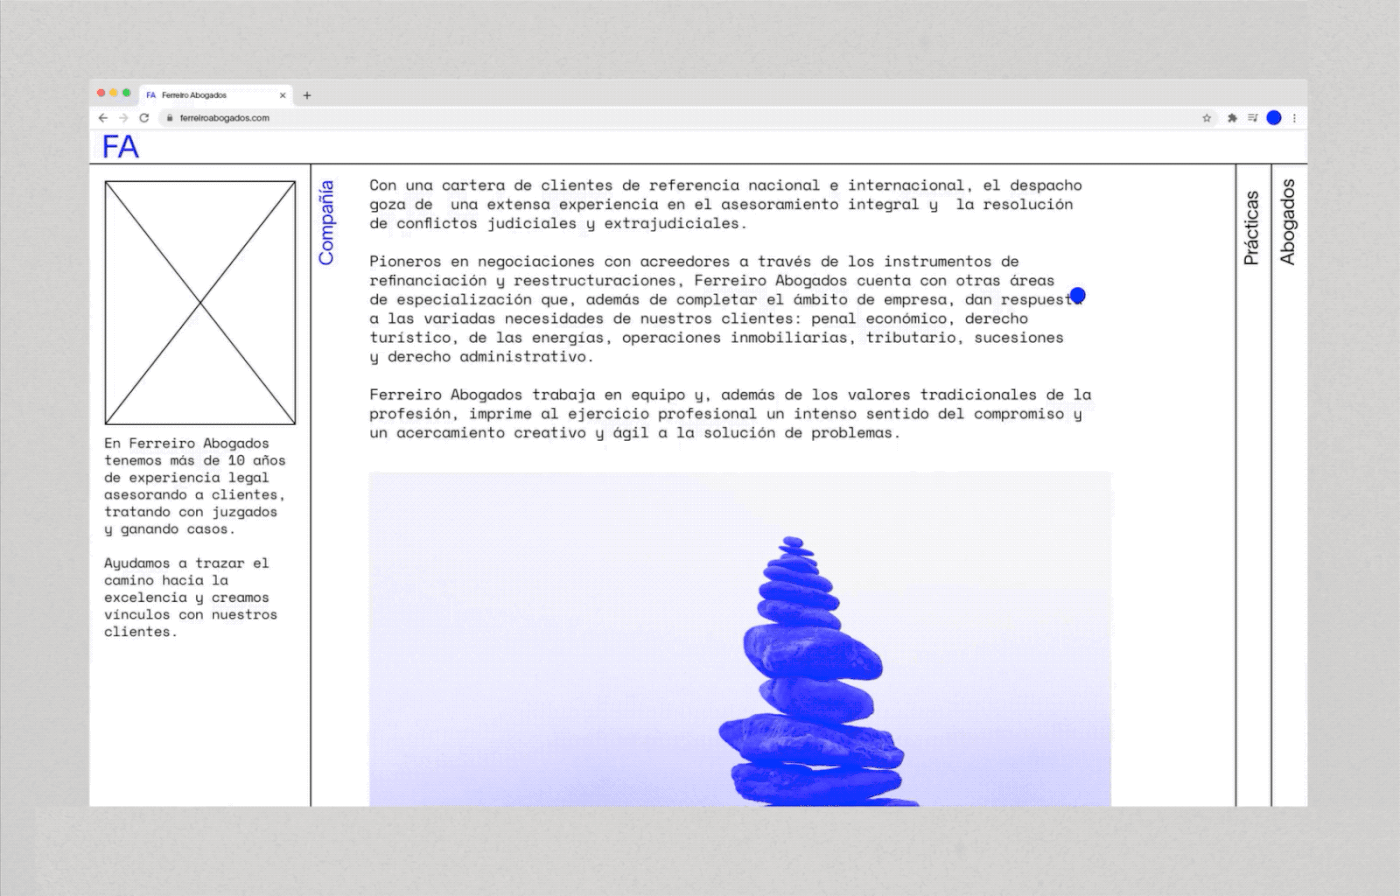Click the blue profile avatar circle
Screen dimensions: 1400x896
coord(1274,118)
